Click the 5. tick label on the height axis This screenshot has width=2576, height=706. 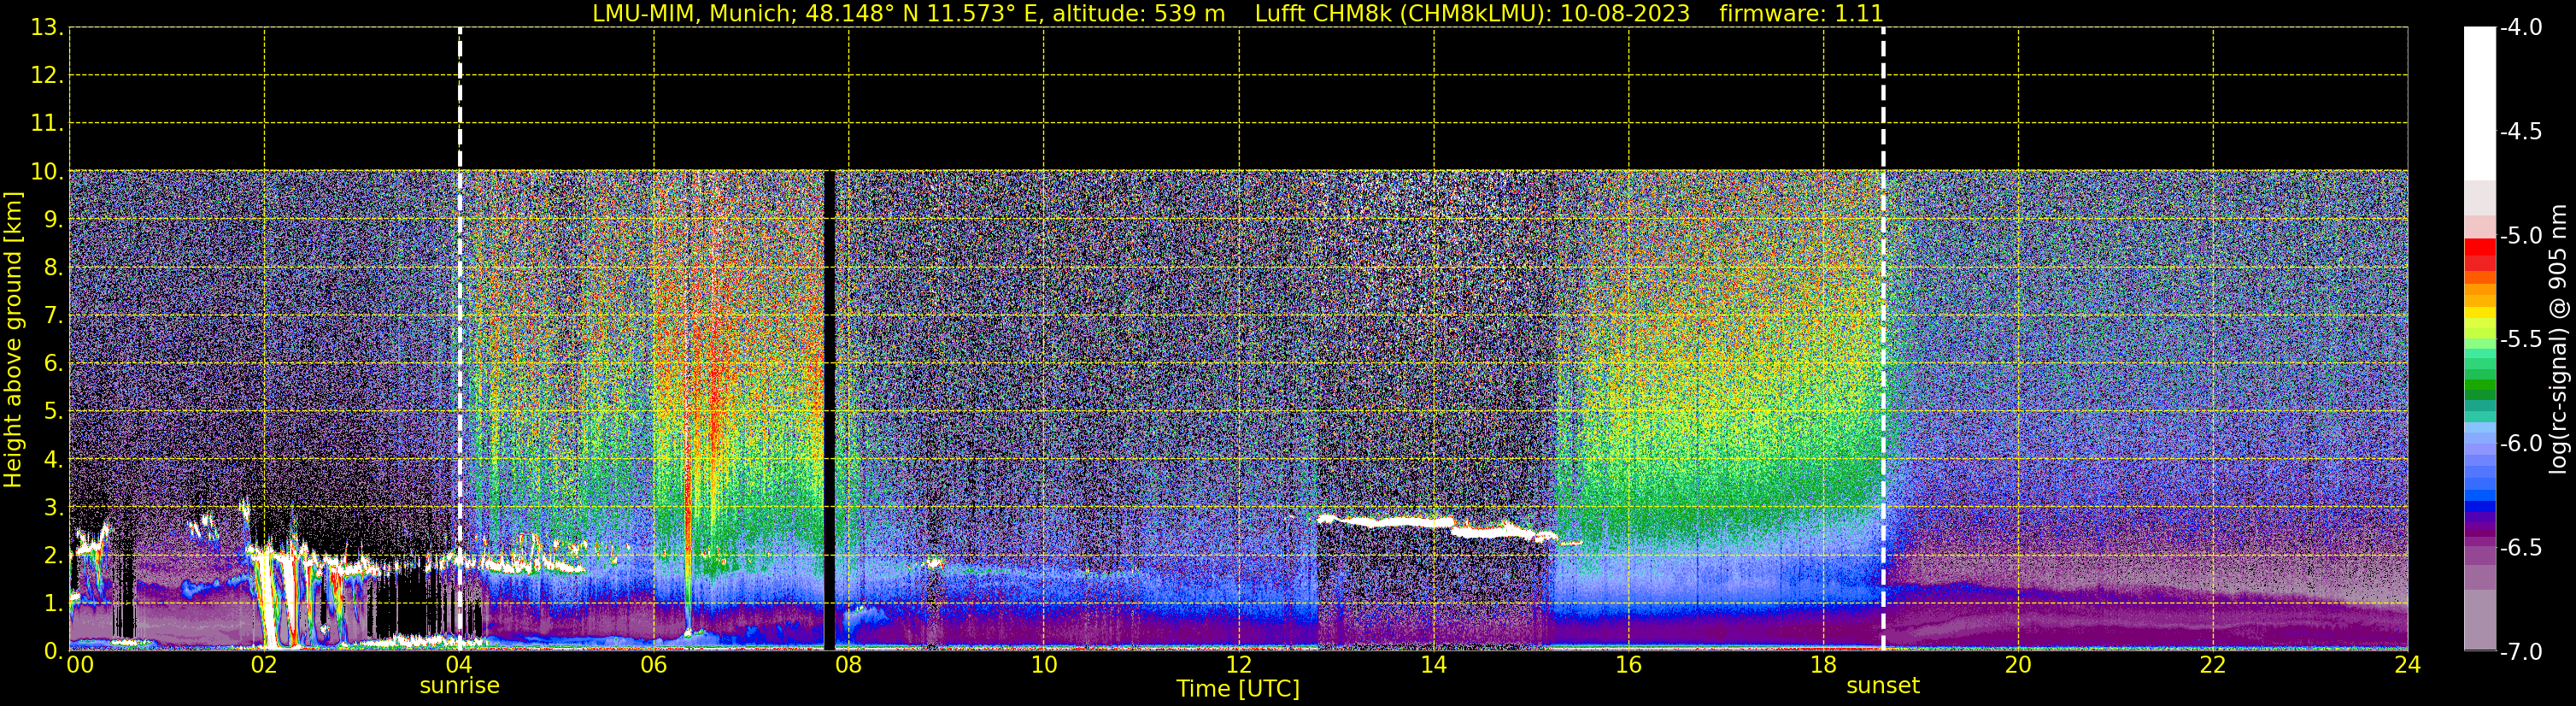(53, 412)
